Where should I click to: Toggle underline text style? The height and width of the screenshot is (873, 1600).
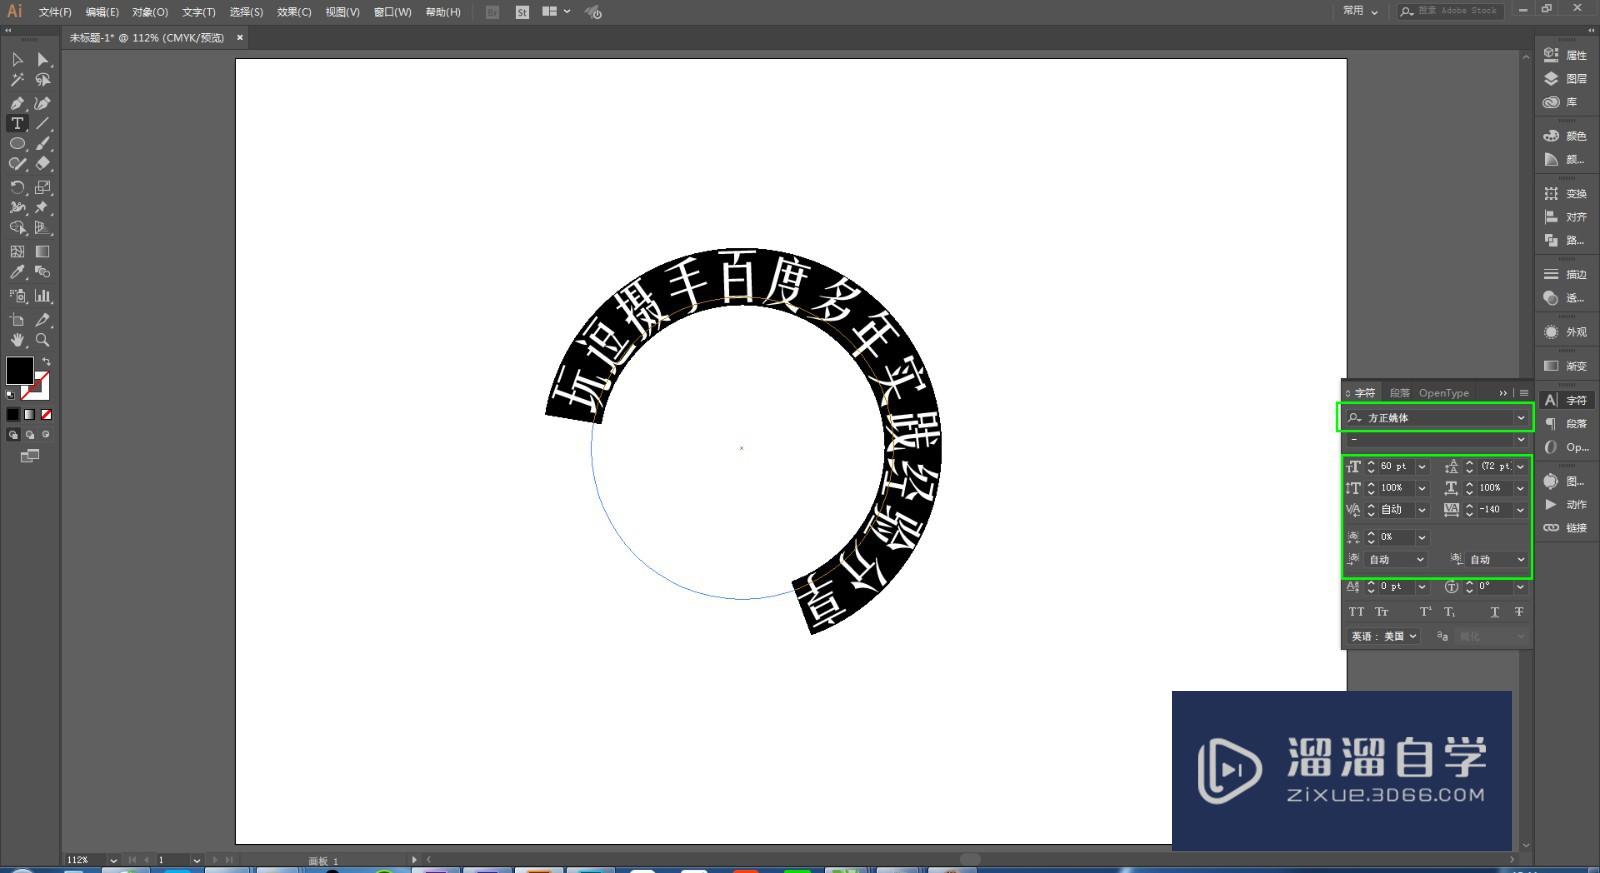point(1494,612)
